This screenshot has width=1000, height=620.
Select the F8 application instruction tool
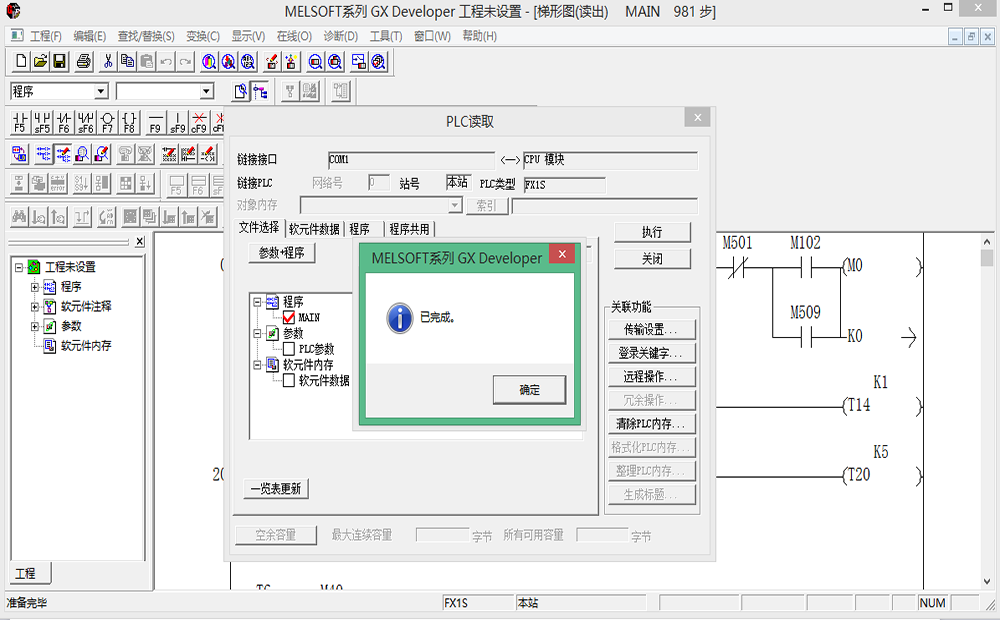pos(129,122)
